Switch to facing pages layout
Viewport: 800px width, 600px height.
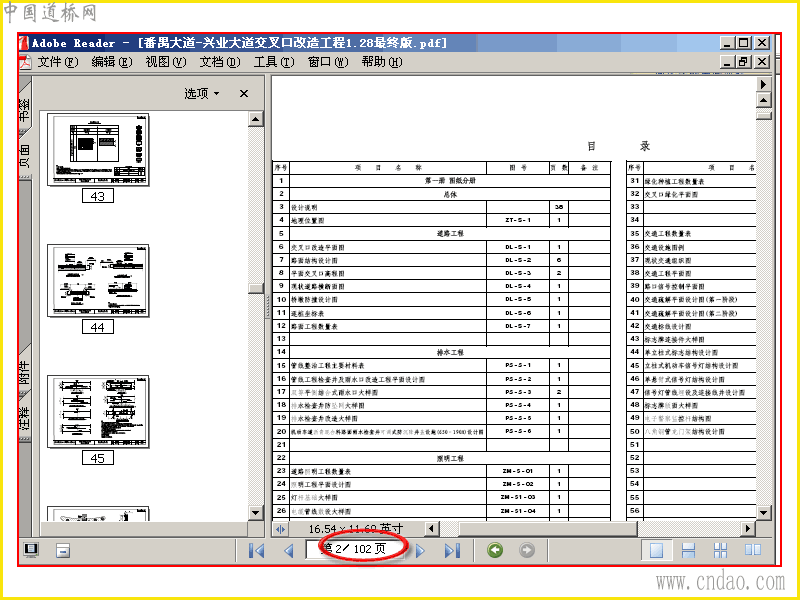[x=753, y=550]
